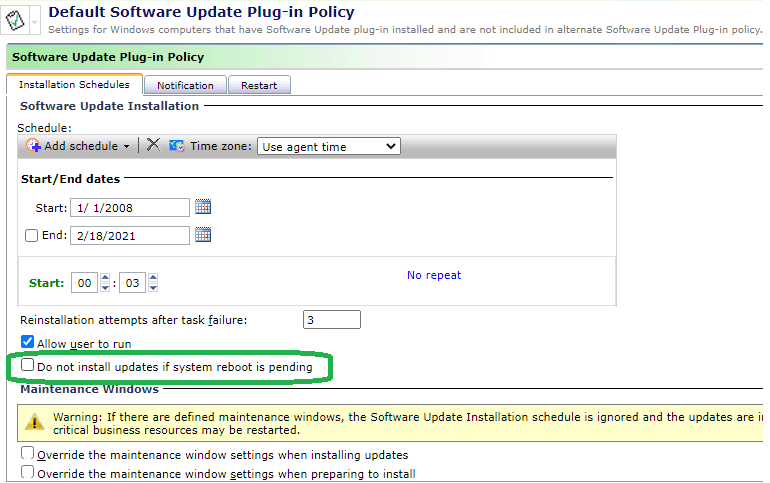Viewport: 770px width, 483px height.
Task: Check Do not install updates if reboot pending
Action: 28,367
